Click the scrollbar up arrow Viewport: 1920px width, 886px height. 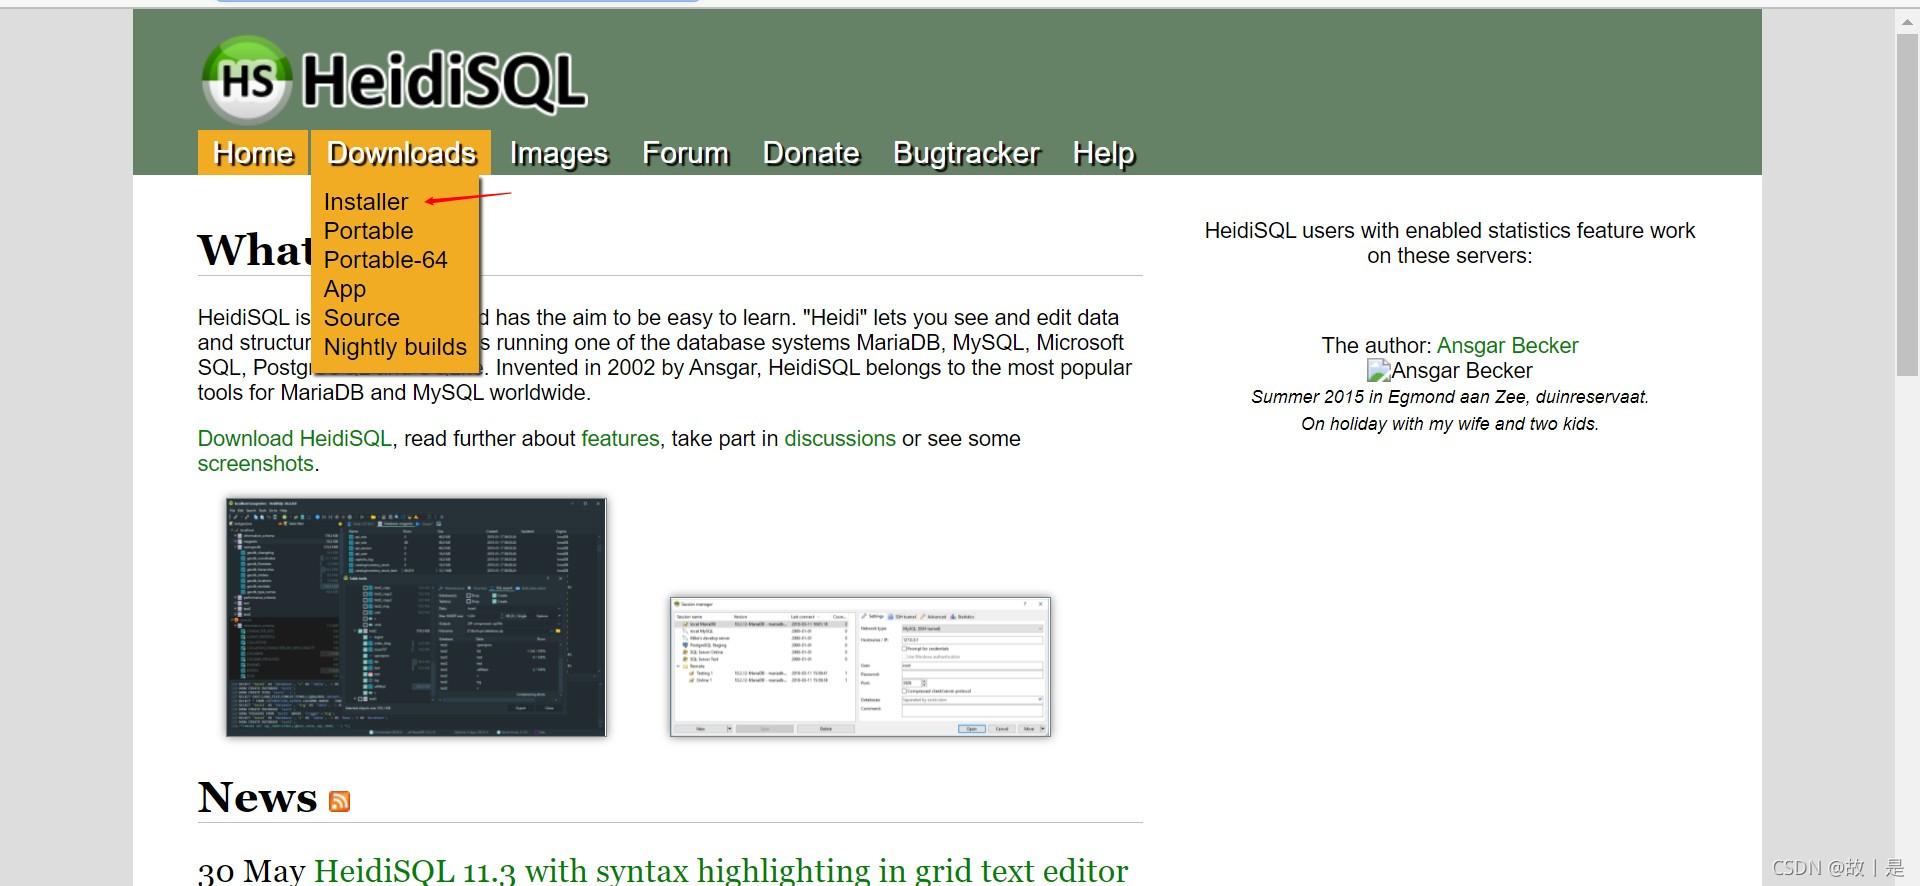(x=1907, y=22)
